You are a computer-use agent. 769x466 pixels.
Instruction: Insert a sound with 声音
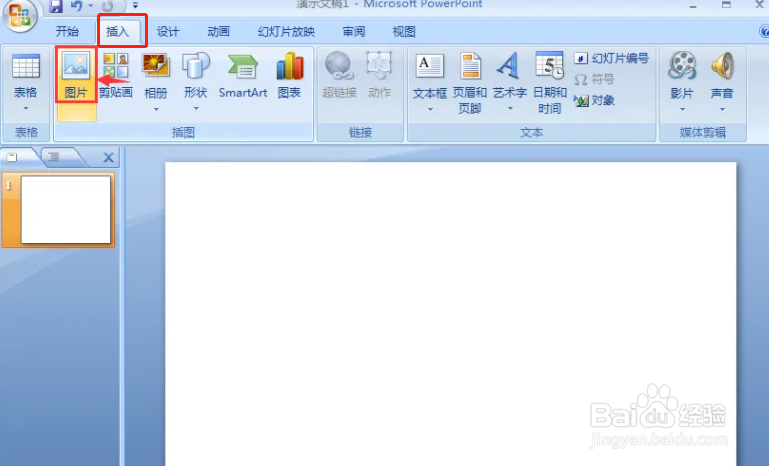coord(722,76)
